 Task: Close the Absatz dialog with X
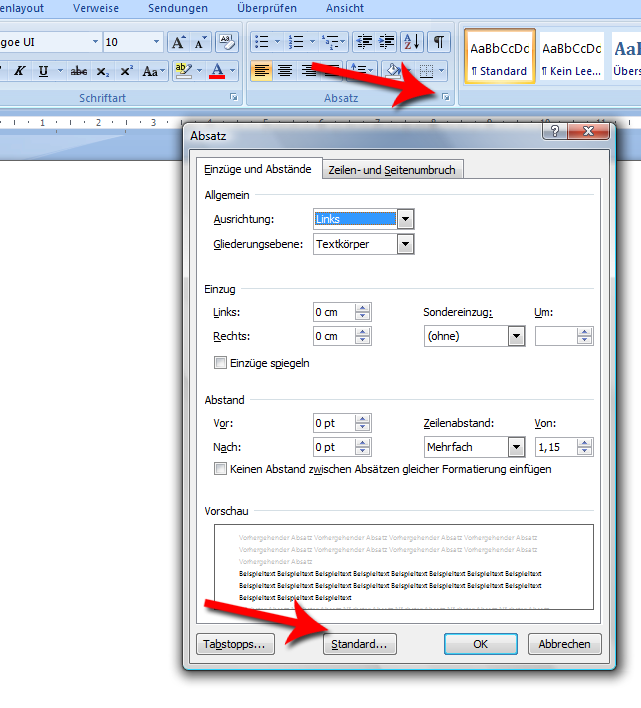589,131
